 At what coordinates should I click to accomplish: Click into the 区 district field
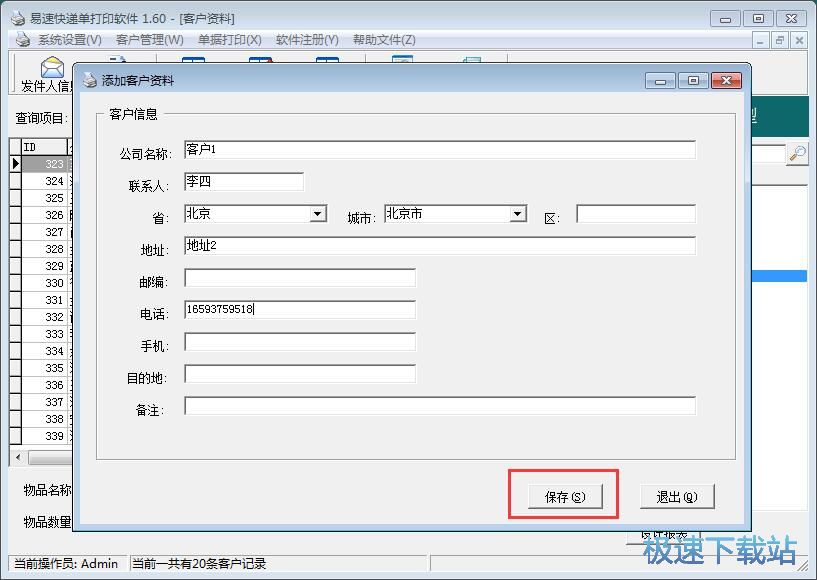click(x=636, y=214)
